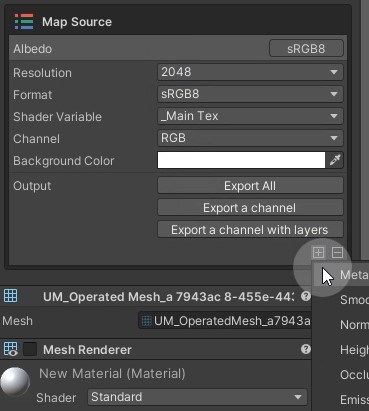Enable the Mesh Renderer checkbox
The width and height of the screenshot is (369, 411).
30,349
